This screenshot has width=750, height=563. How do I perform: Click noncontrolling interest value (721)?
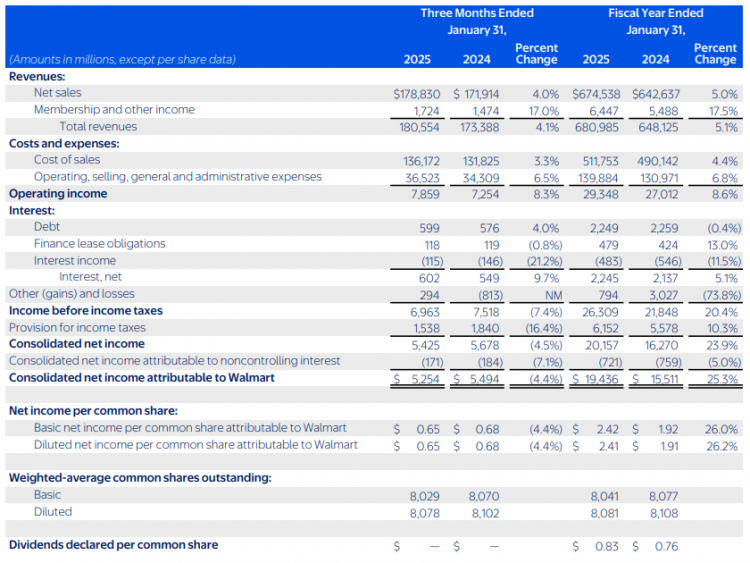(610, 362)
